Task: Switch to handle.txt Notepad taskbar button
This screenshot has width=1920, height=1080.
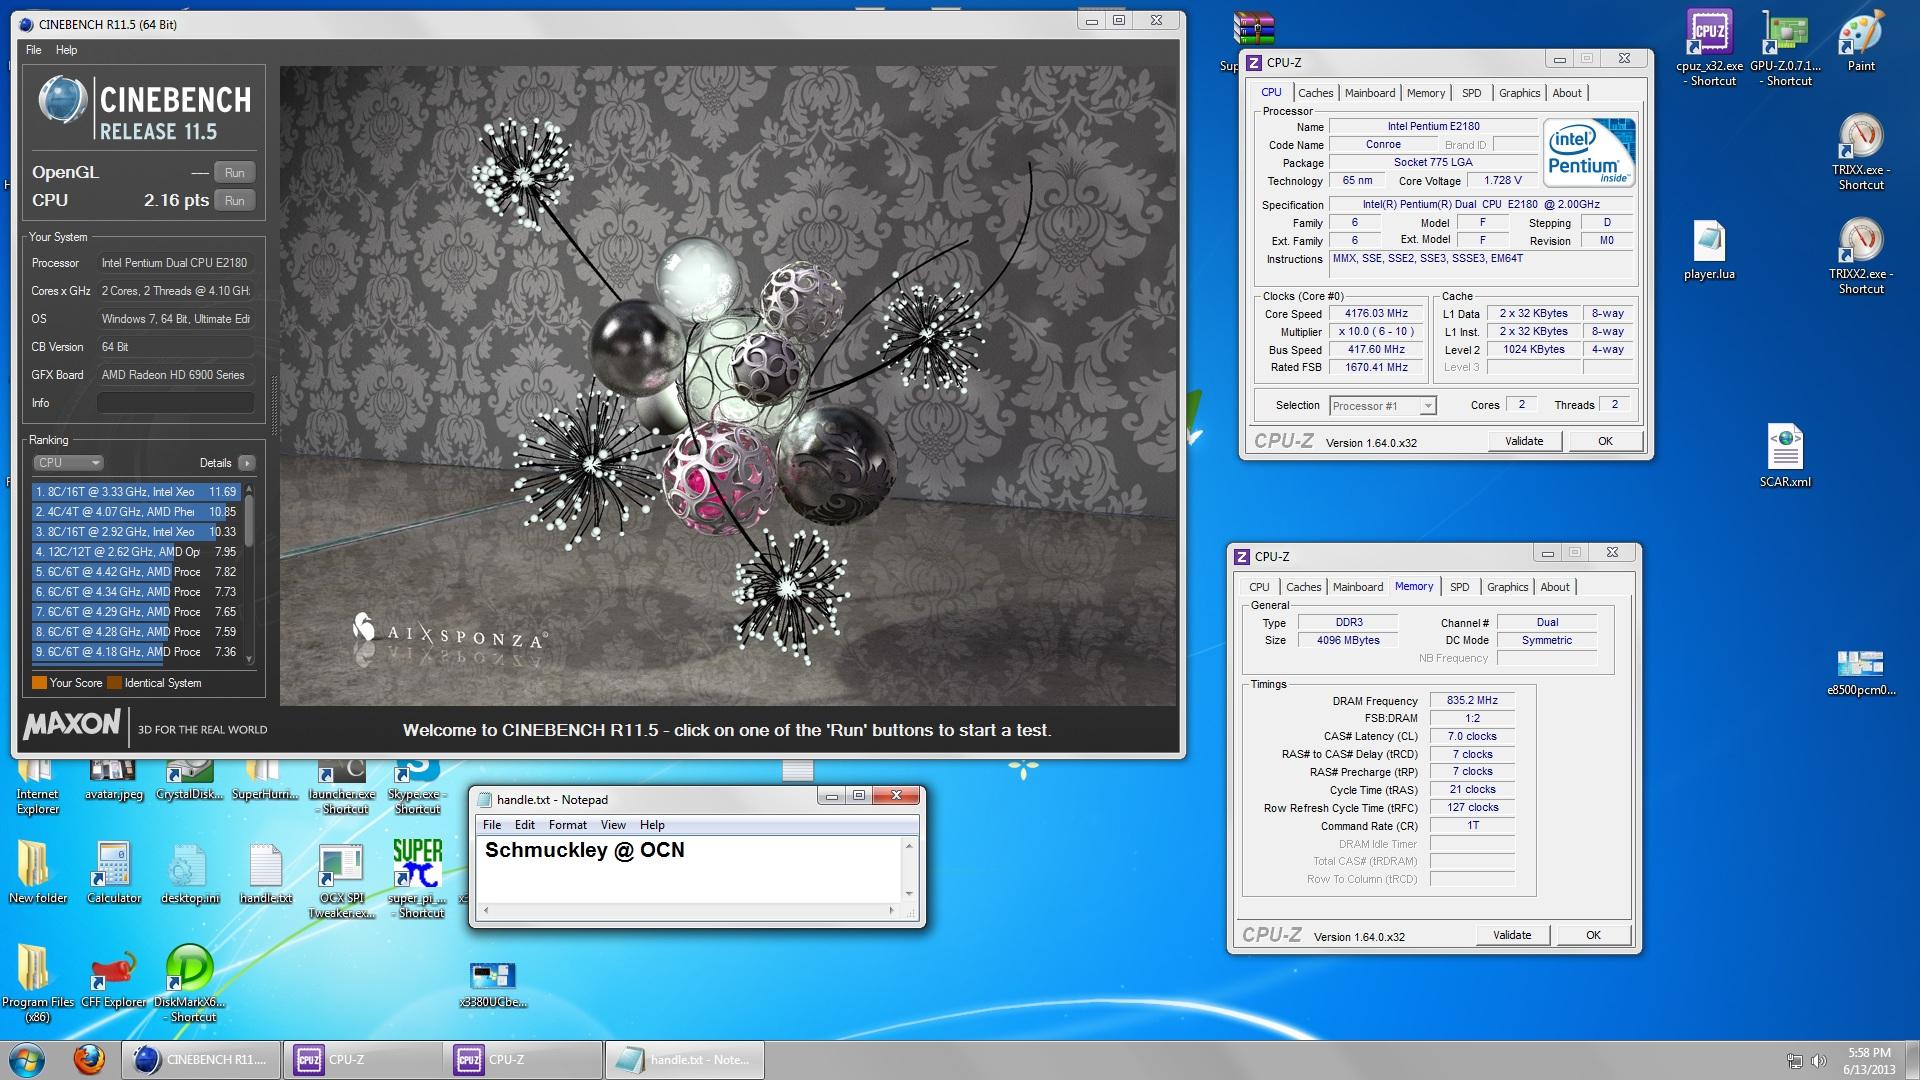Action: [x=684, y=1060]
